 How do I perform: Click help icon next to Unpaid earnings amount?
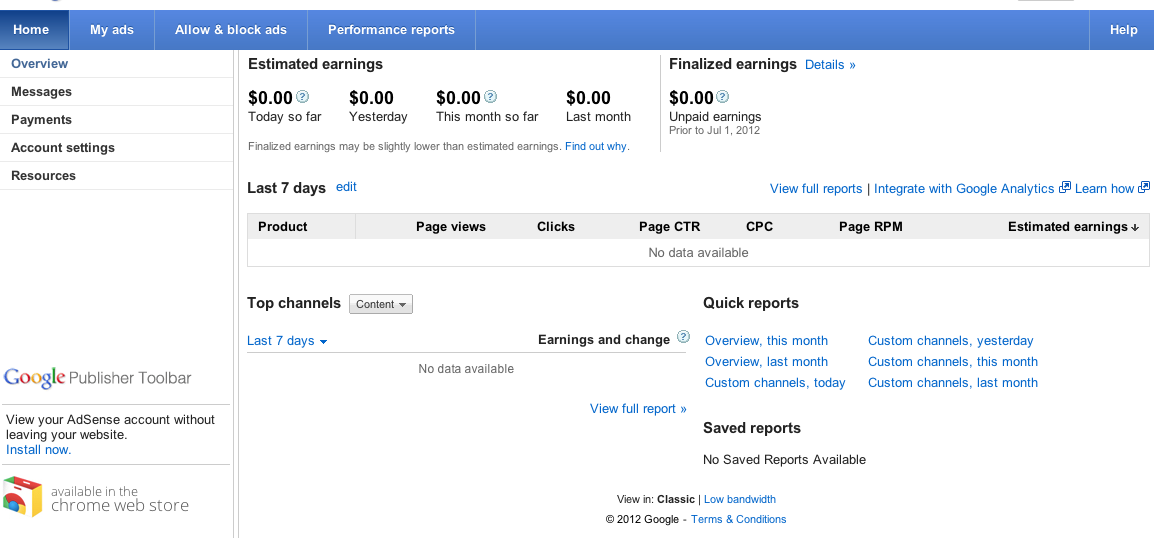723,97
